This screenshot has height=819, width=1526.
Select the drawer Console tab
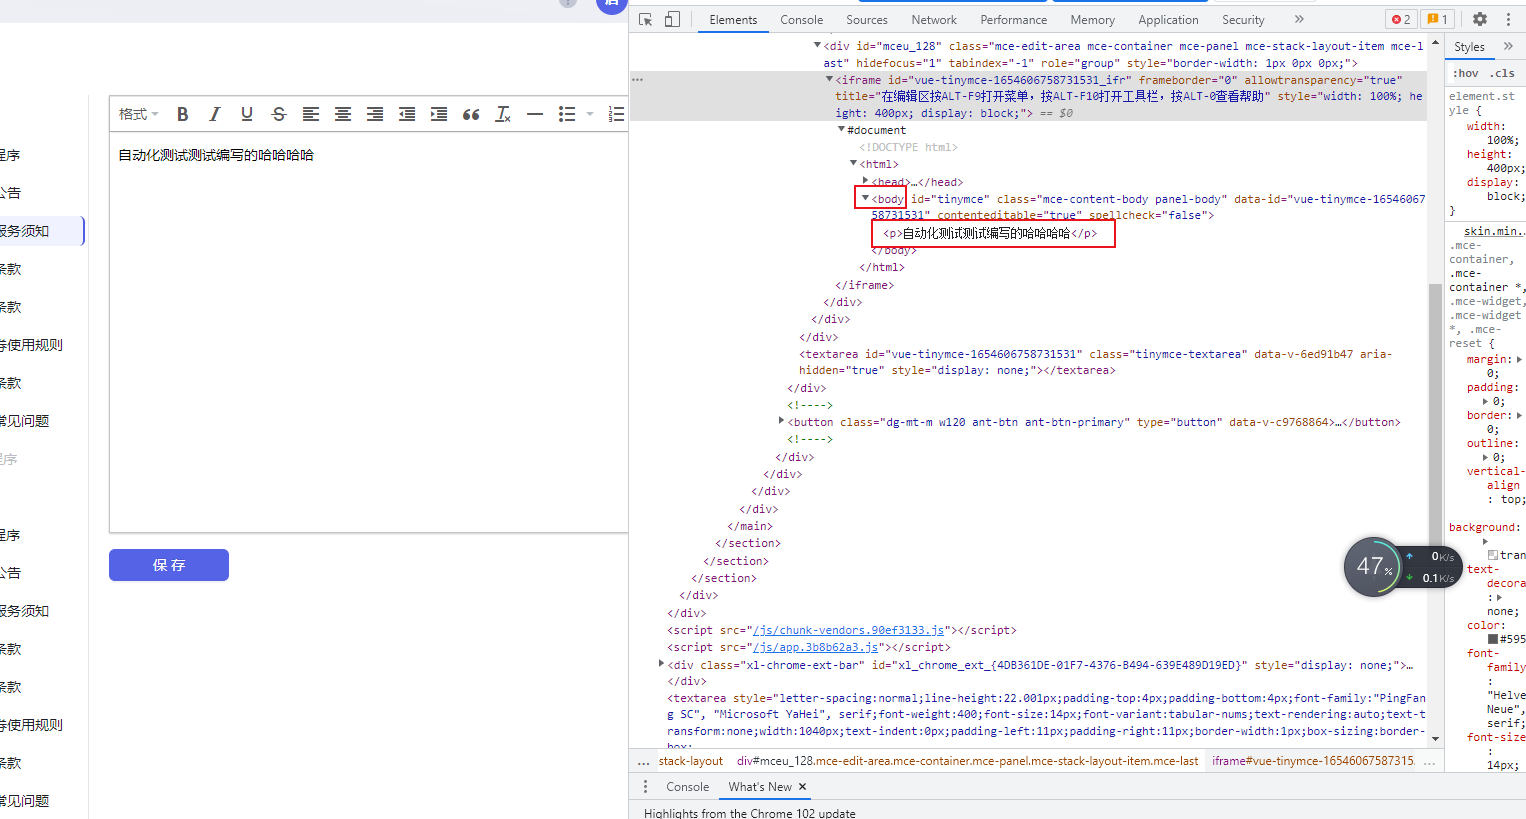coord(687,787)
